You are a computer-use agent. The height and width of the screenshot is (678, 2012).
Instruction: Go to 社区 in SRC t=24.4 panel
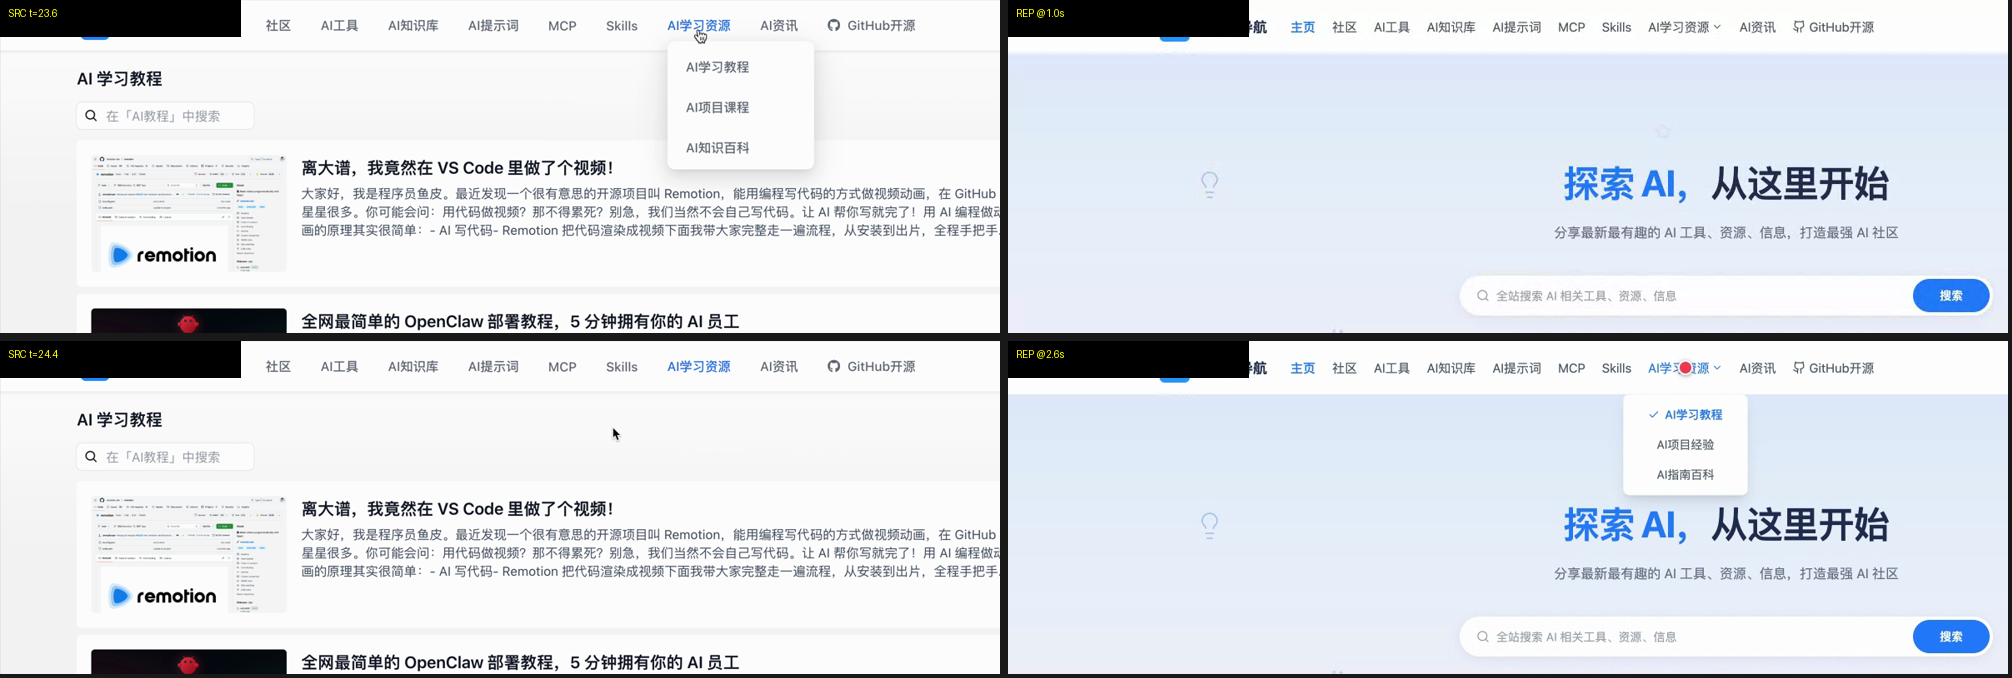click(279, 367)
